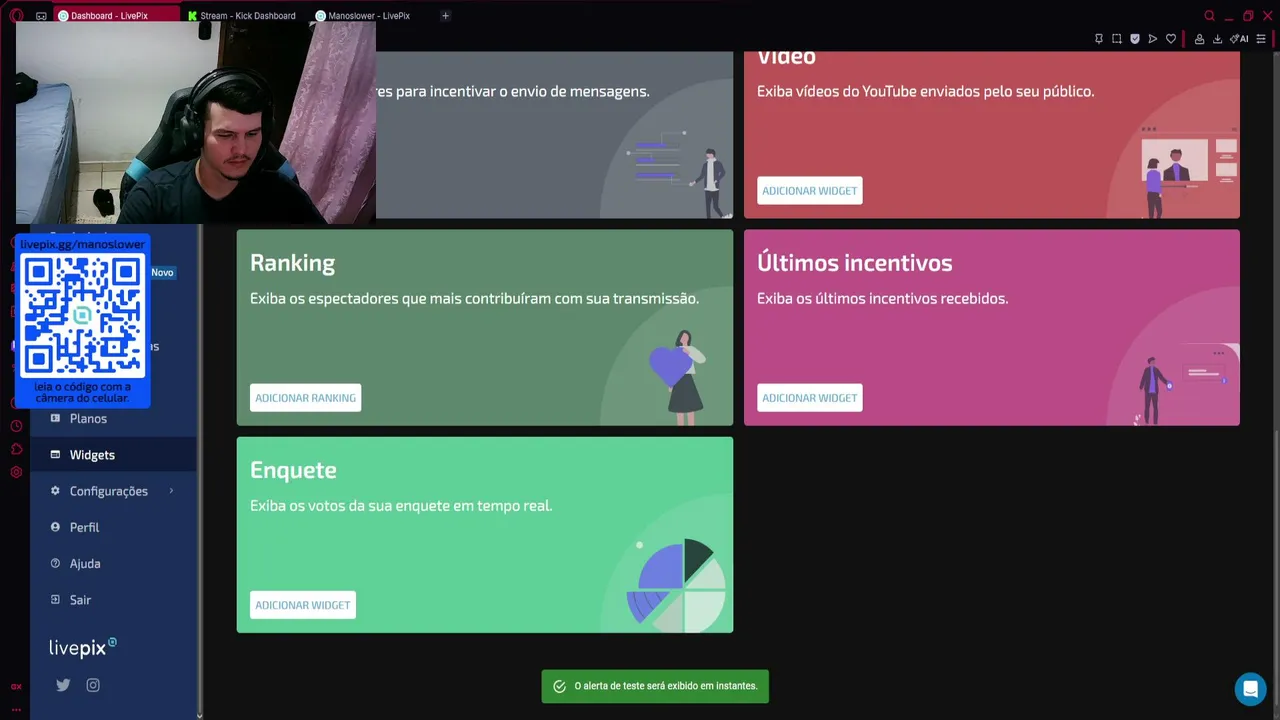The image size is (1280, 720).
Task: Click the pin icon in the address bar
Action: point(1099,39)
